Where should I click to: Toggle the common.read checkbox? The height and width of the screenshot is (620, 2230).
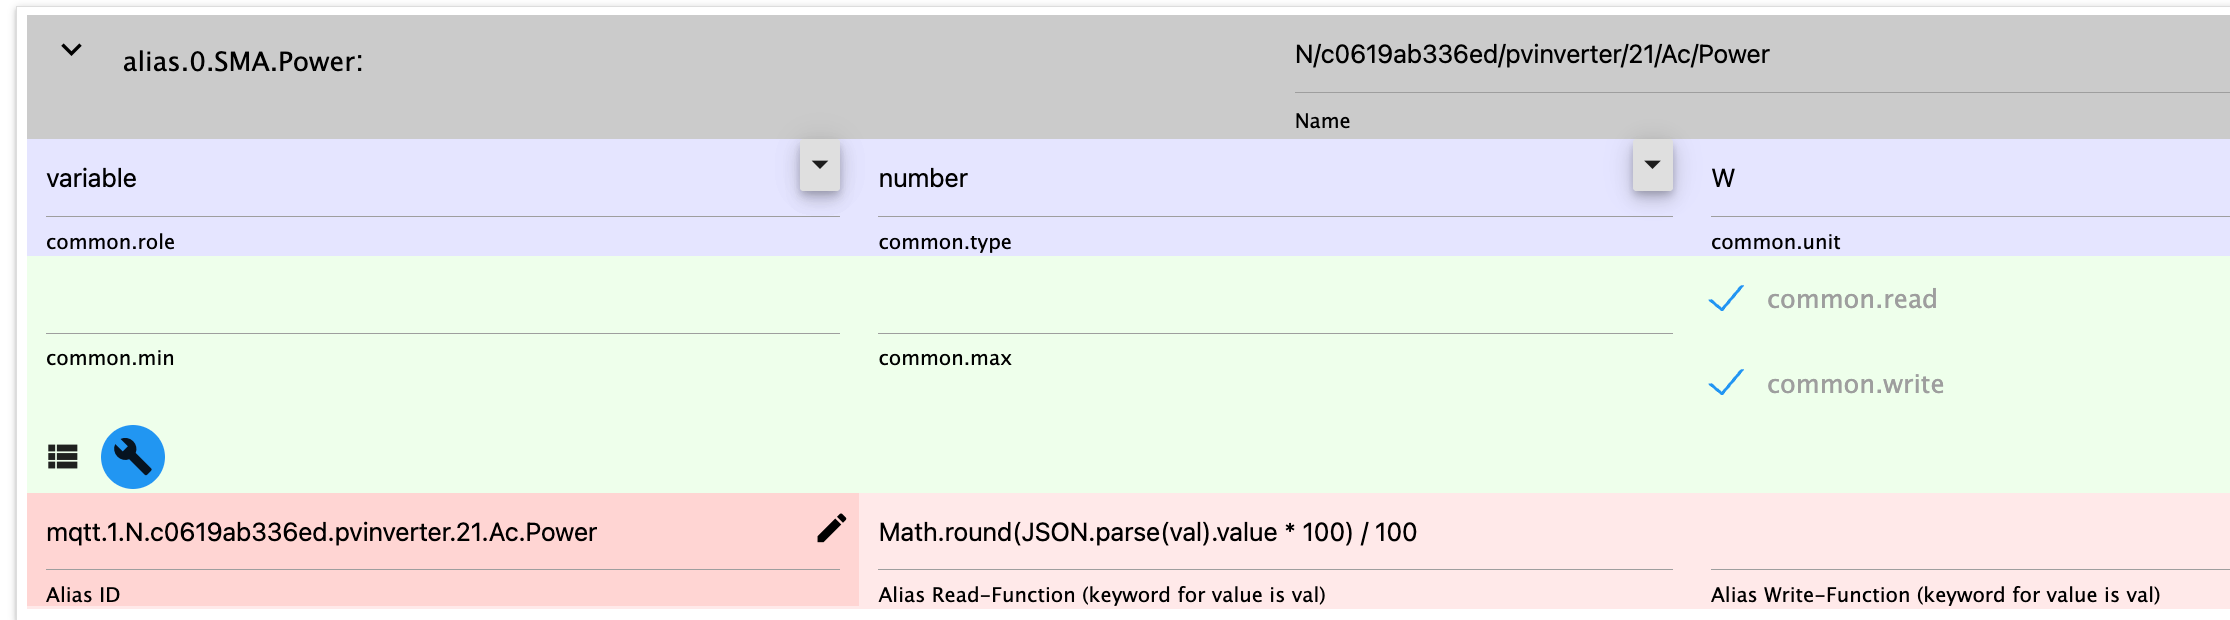[1726, 299]
